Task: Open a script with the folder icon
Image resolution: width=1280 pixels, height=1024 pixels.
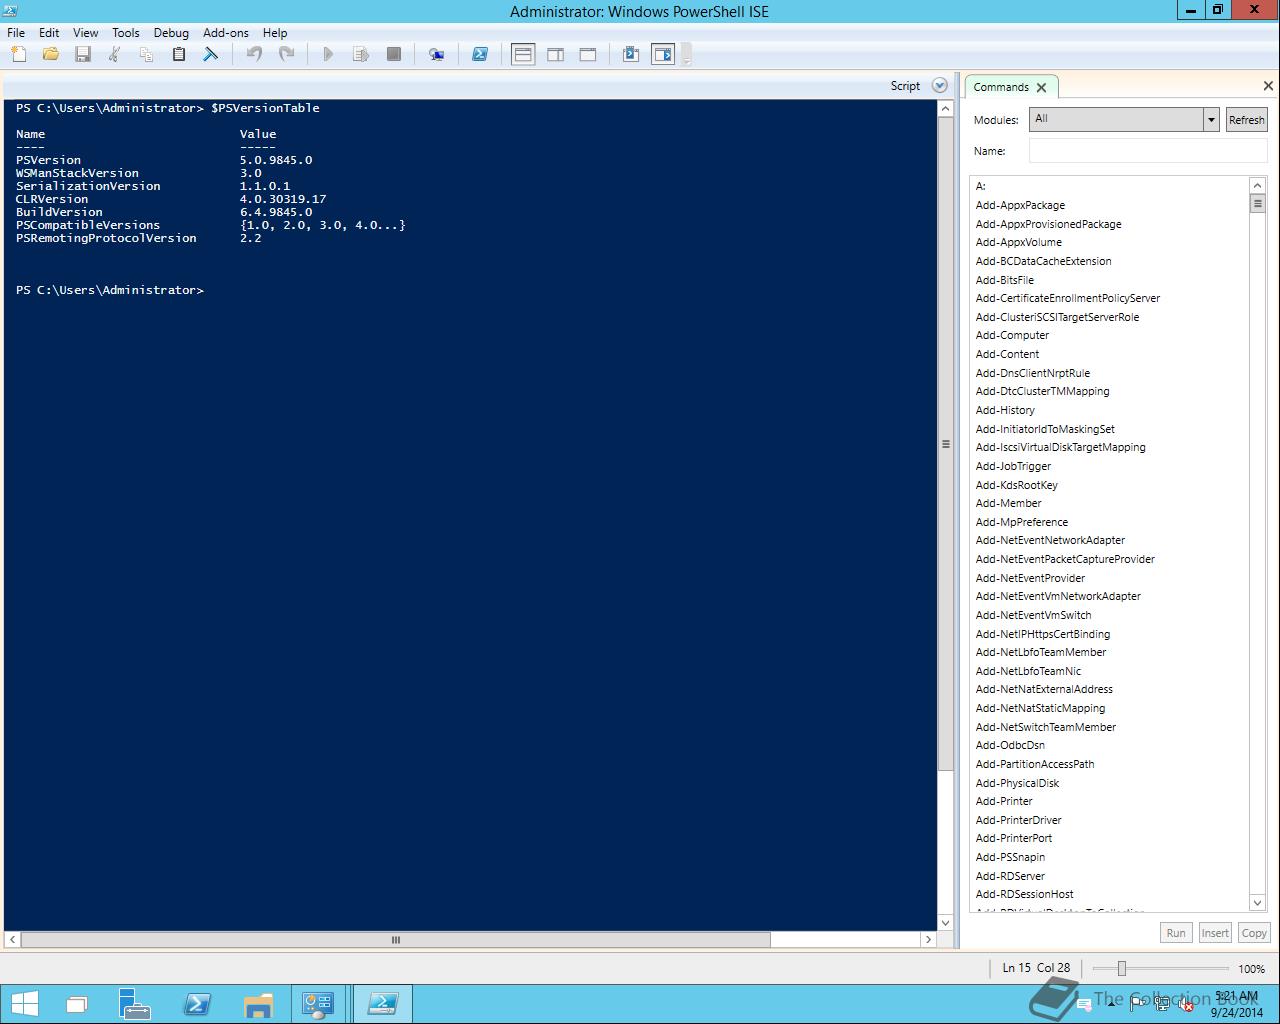Action: [51, 54]
